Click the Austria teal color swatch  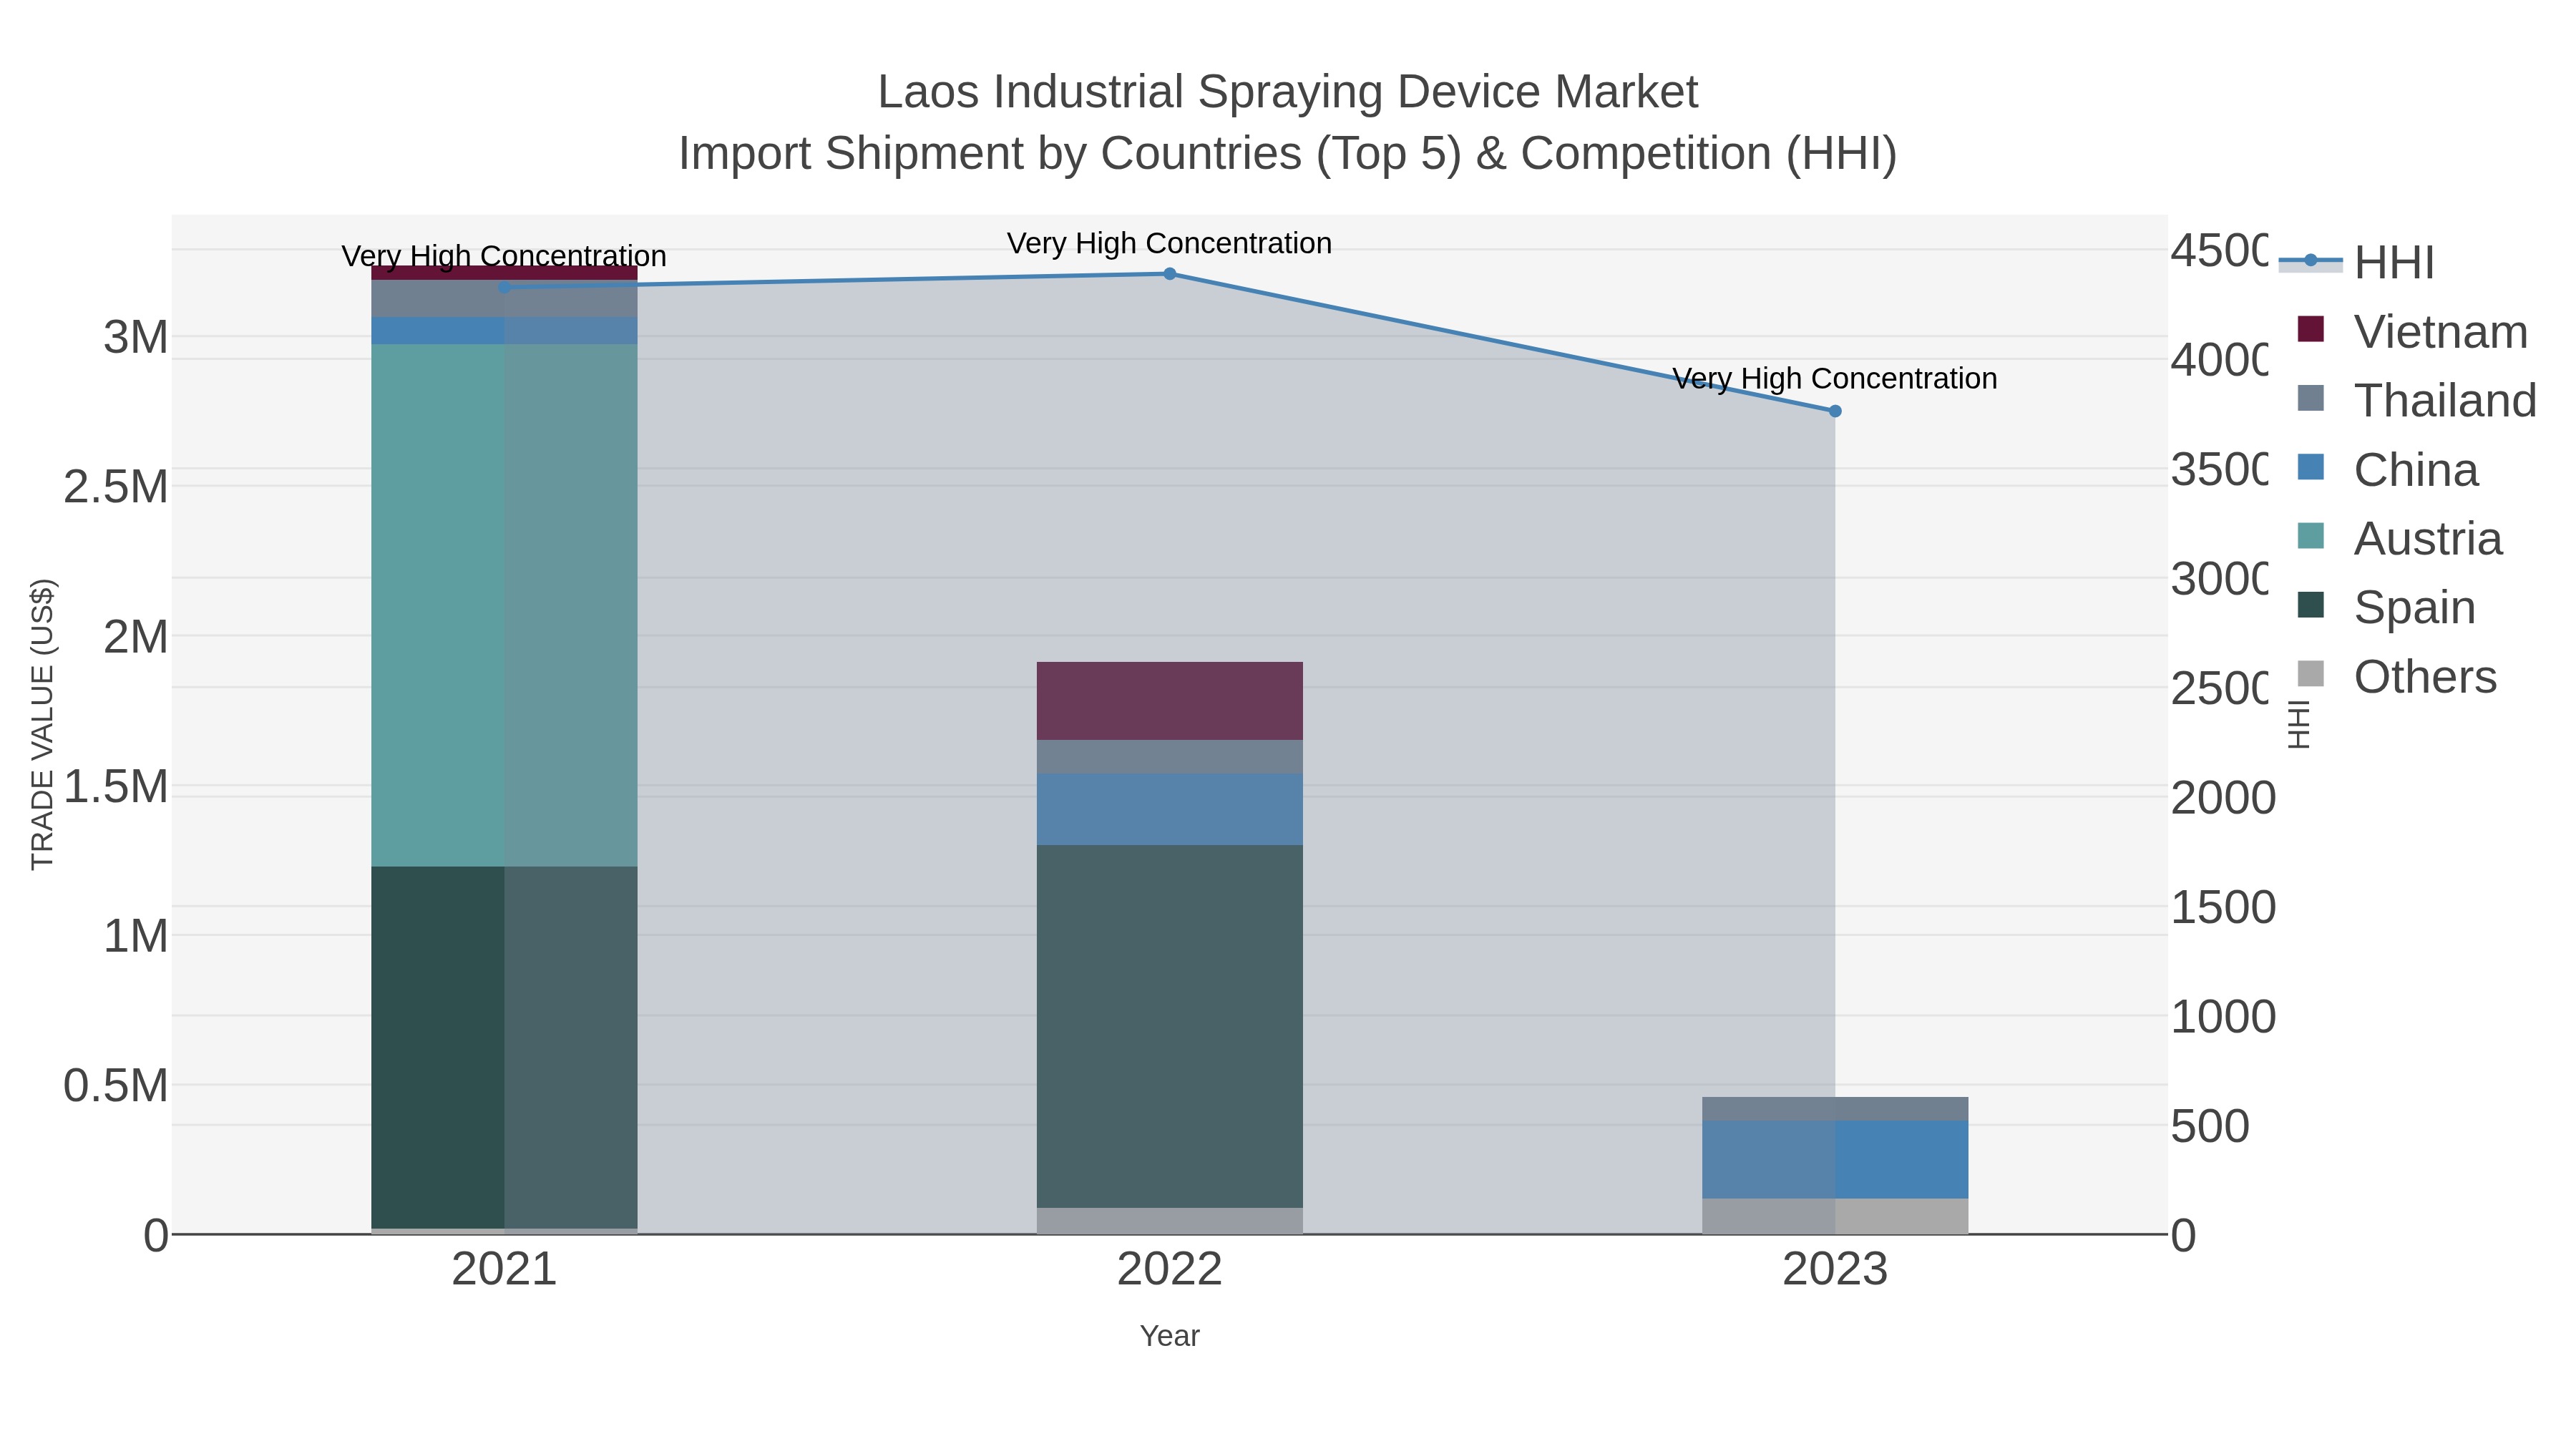(2311, 535)
